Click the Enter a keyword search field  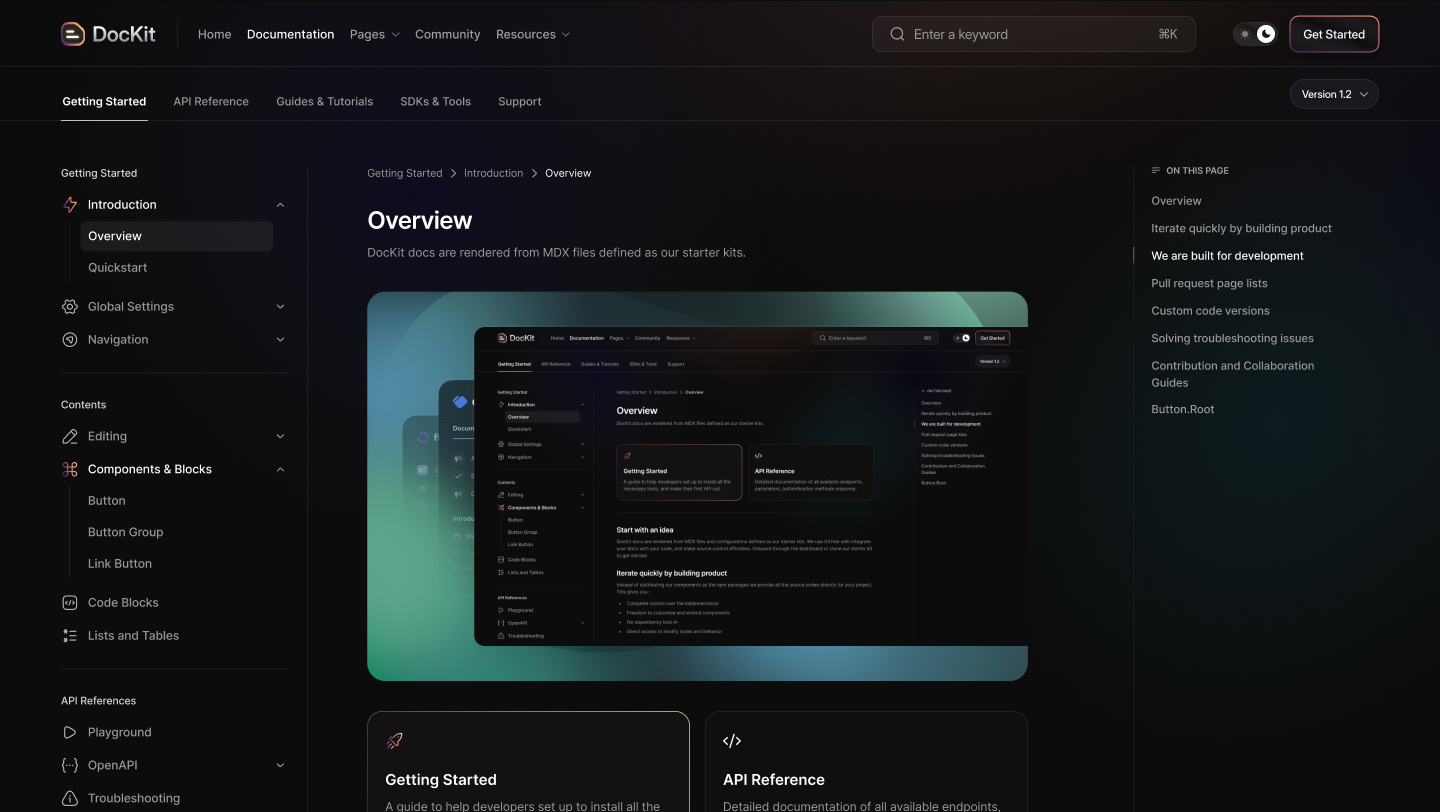[1033, 33]
